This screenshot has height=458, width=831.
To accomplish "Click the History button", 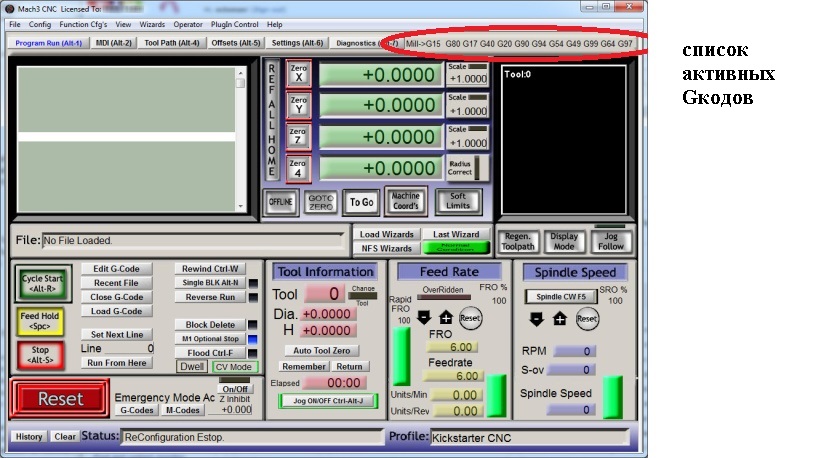I will [29, 437].
